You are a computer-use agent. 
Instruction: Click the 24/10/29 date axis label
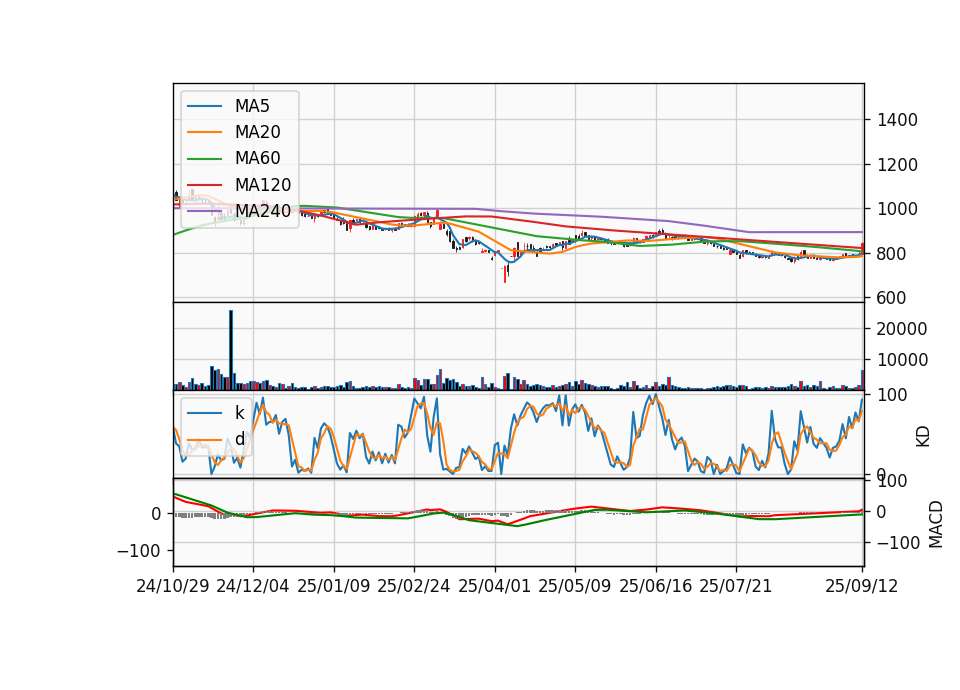(173, 587)
